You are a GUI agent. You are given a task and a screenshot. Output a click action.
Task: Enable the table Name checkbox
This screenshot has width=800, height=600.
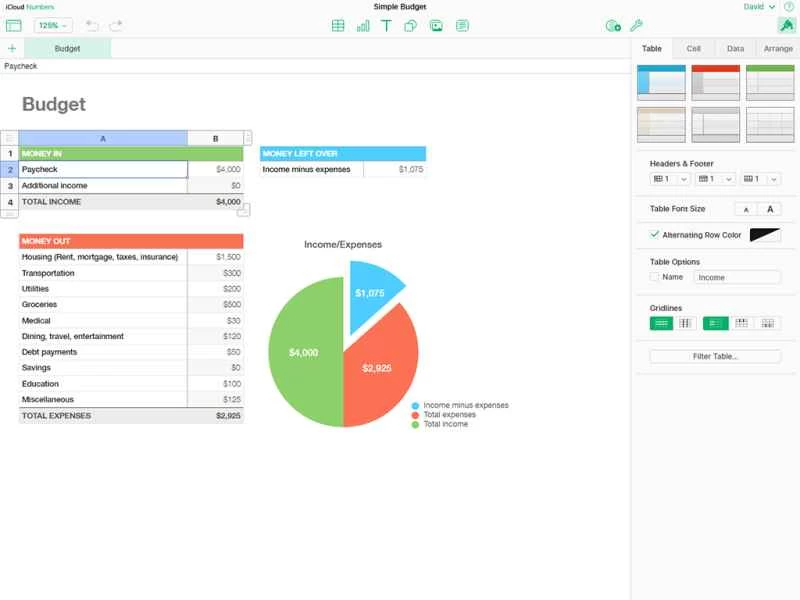tap(654, 277)
